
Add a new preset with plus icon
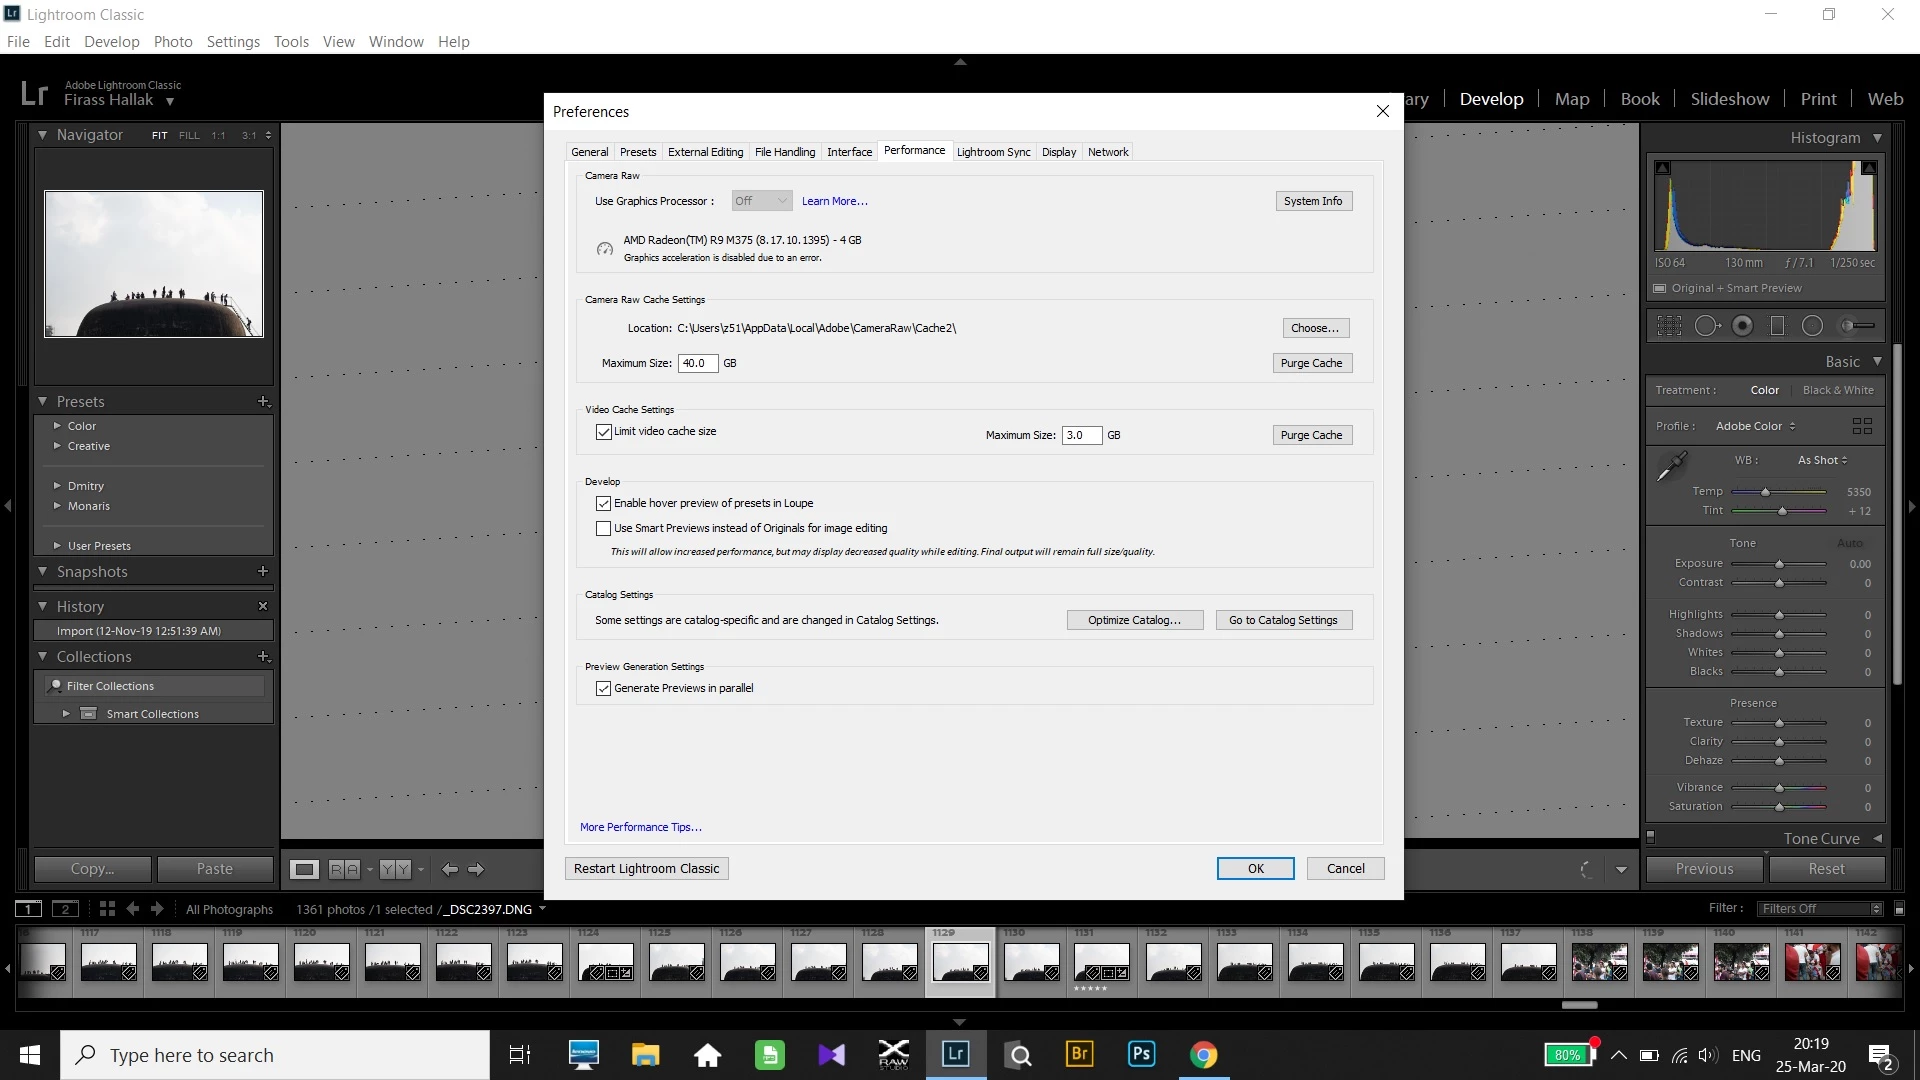click(263, 401)
